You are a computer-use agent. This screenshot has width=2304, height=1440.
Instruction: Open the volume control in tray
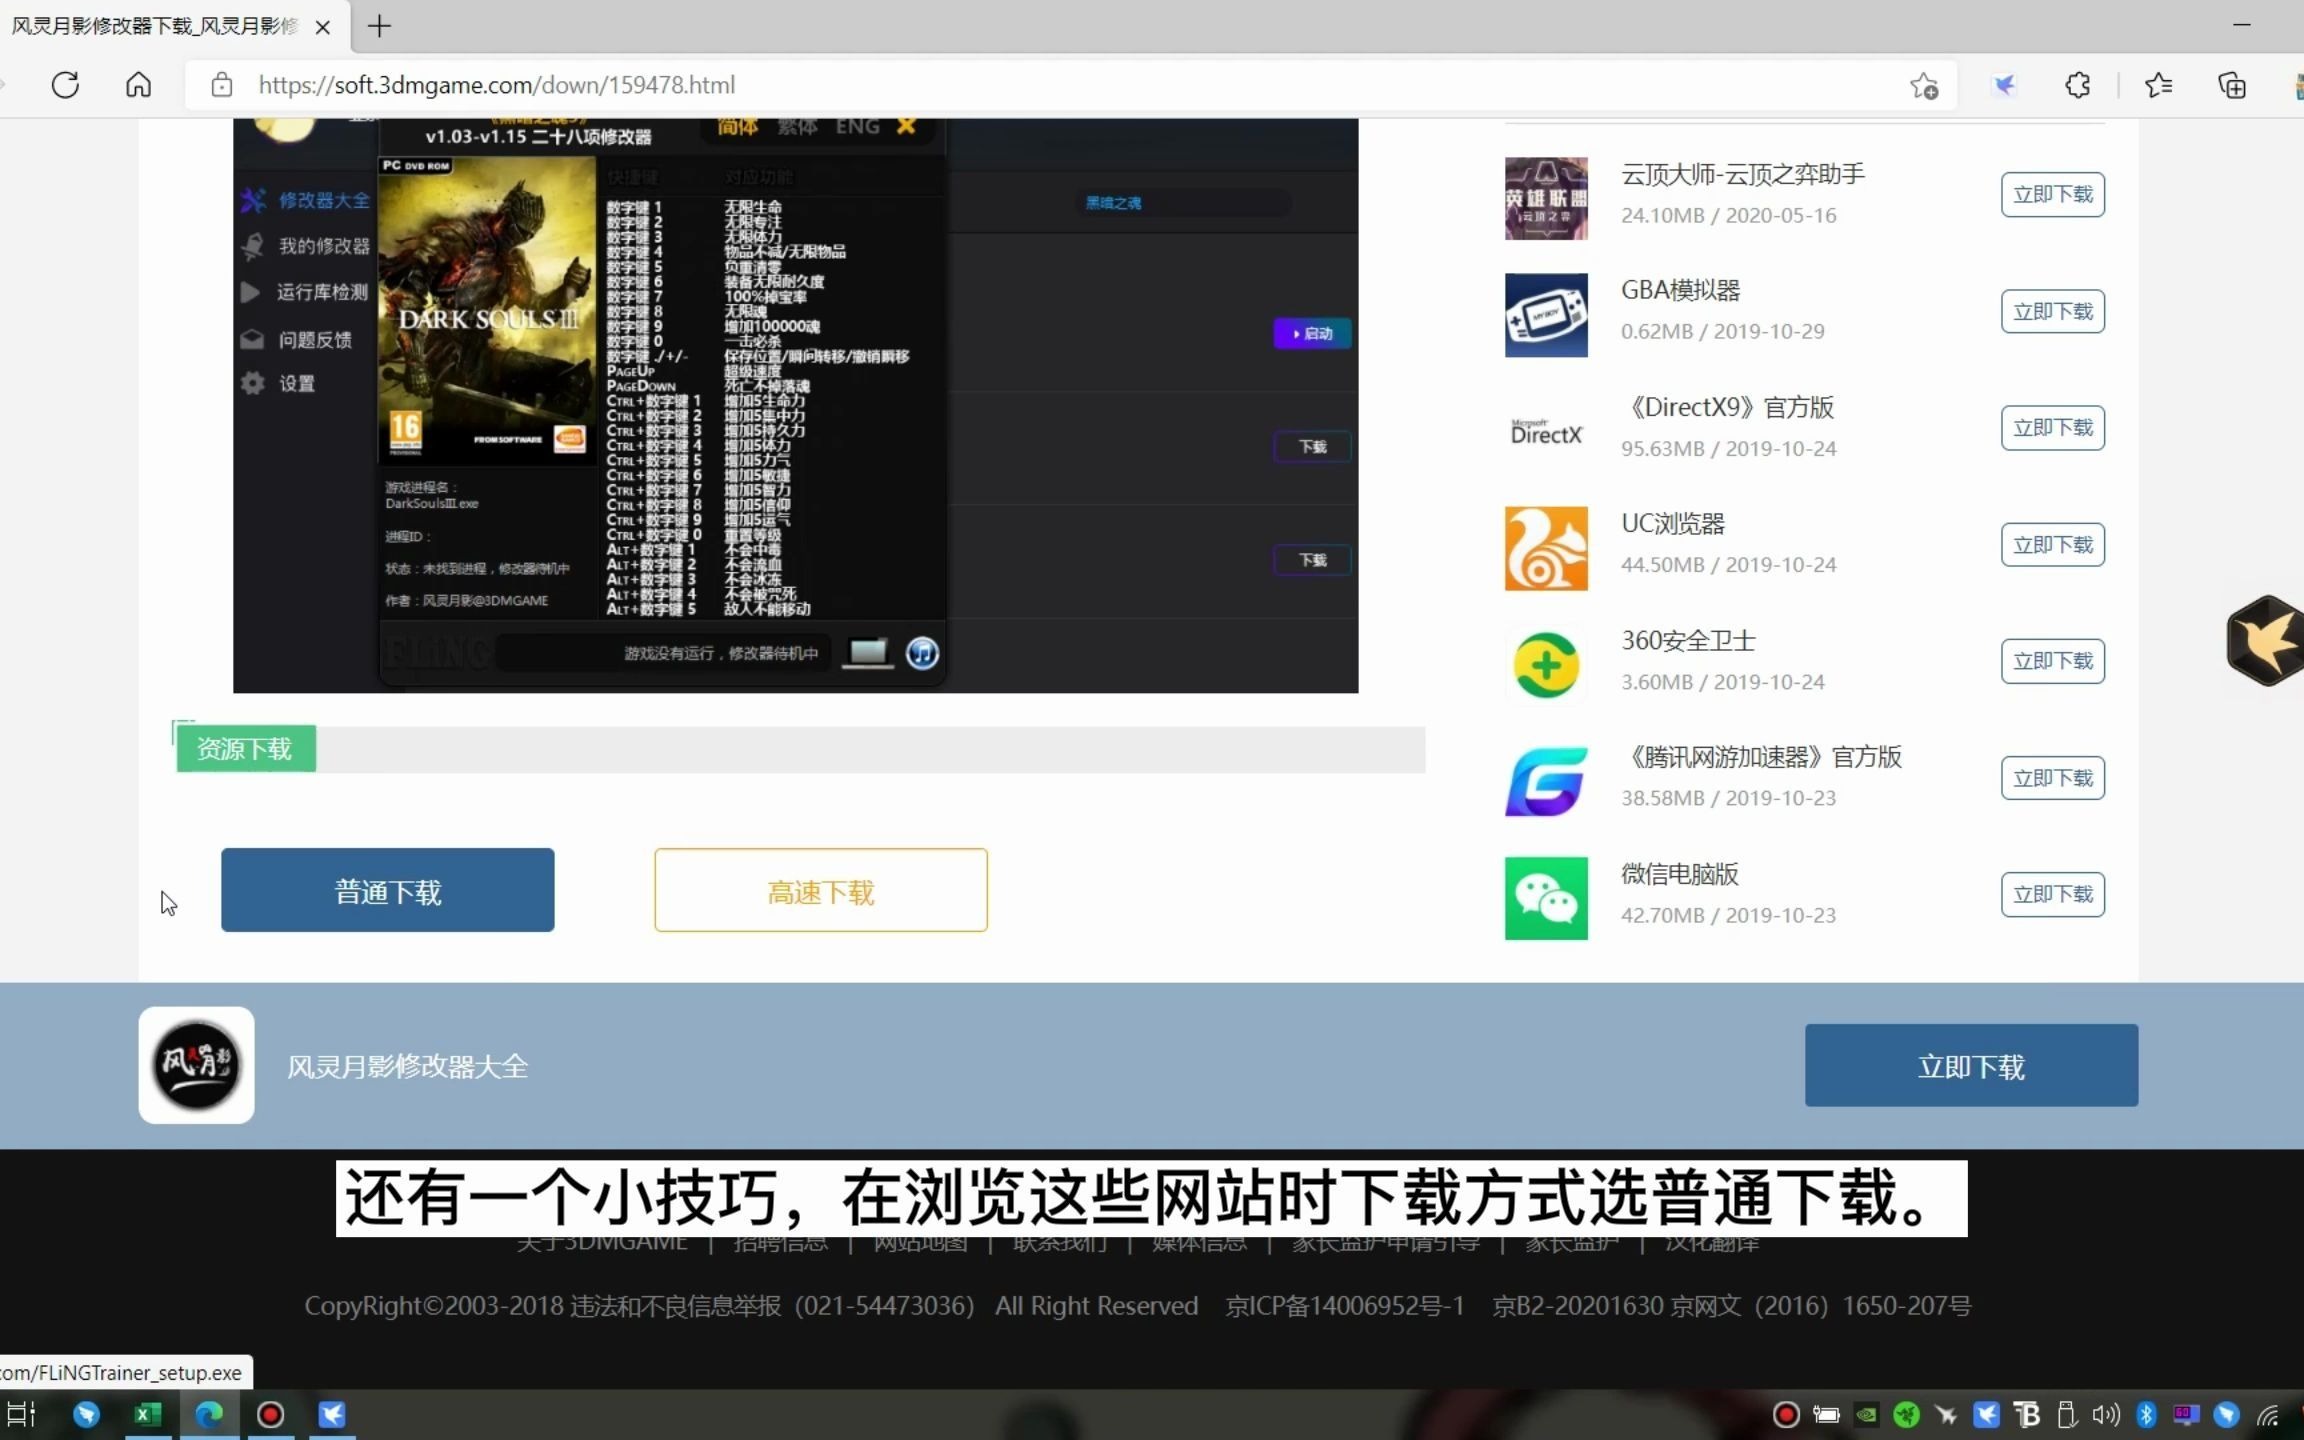[x=2106, y=1414]
